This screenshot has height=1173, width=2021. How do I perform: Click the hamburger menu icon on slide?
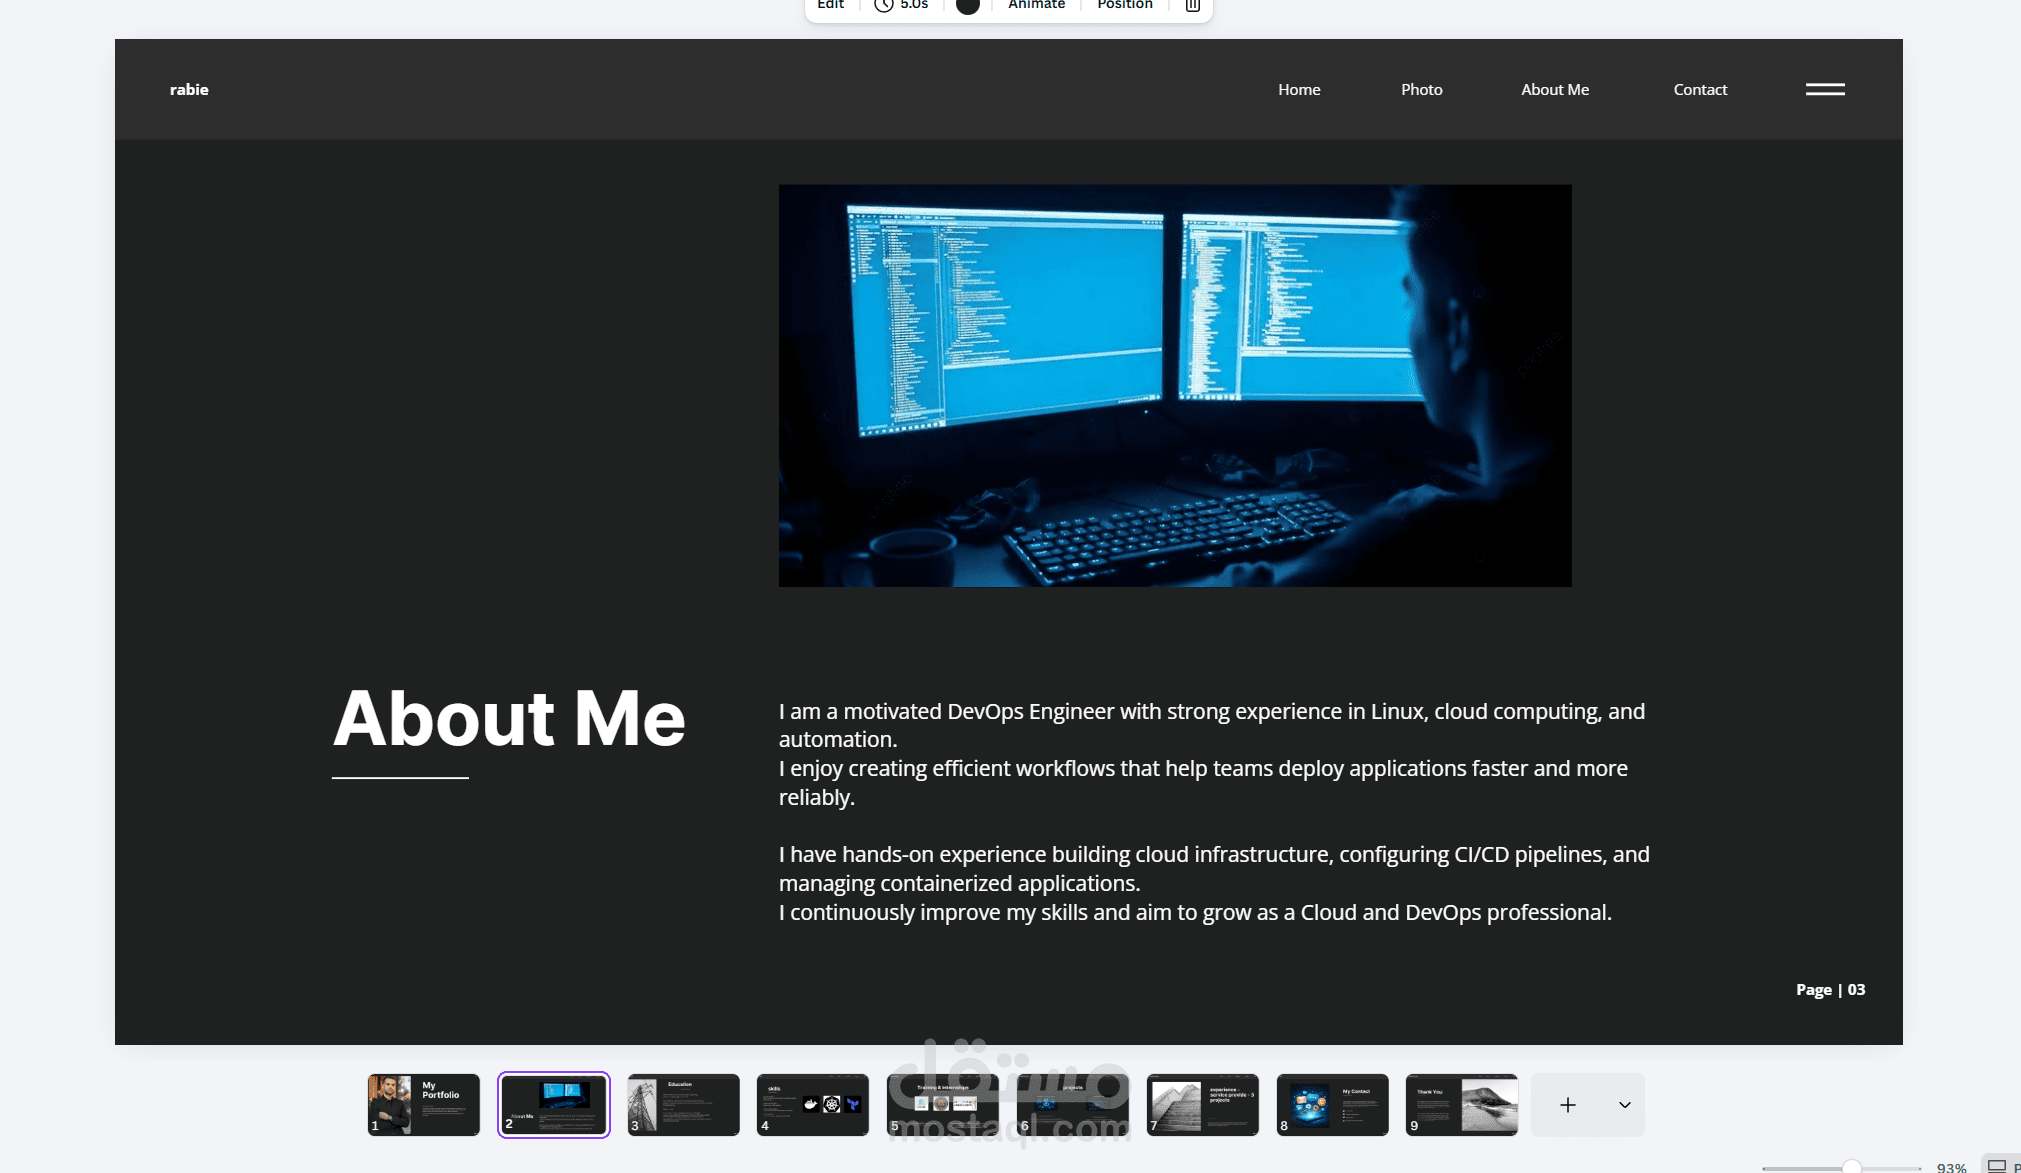point(1825,89)
